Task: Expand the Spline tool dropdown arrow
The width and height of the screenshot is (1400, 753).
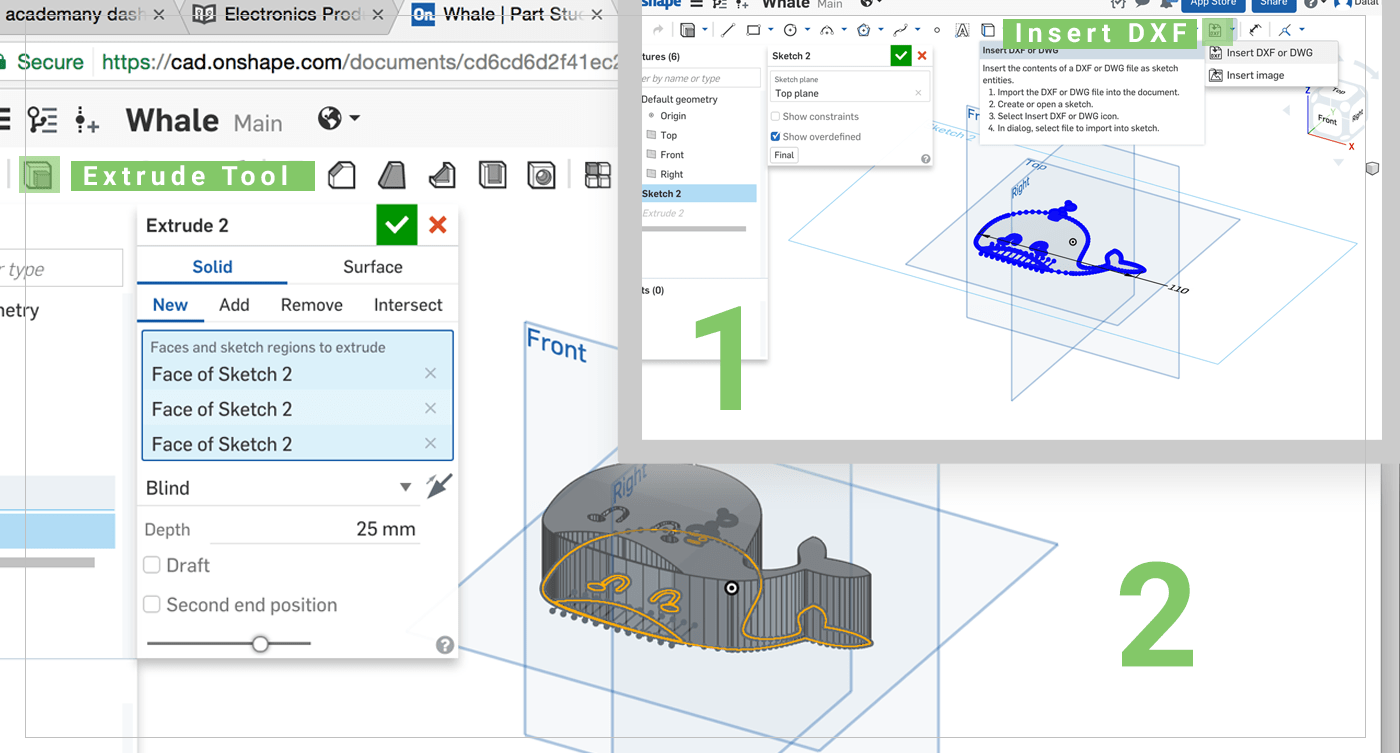Action: click(918, 30)
